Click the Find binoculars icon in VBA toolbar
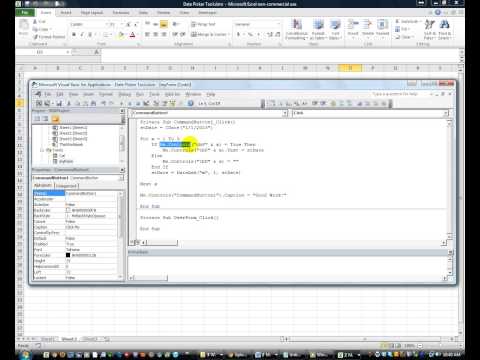Screen dimensions: 480x360 94,103
